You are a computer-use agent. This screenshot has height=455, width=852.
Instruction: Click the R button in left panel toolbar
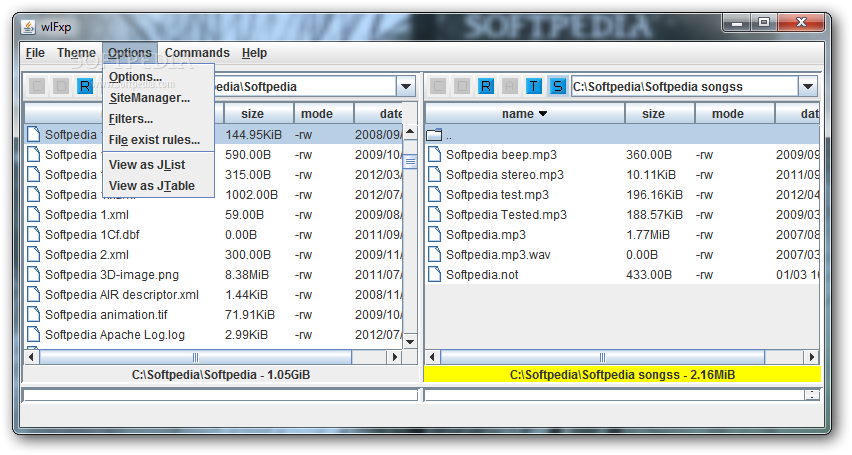(x=85, y=86)
